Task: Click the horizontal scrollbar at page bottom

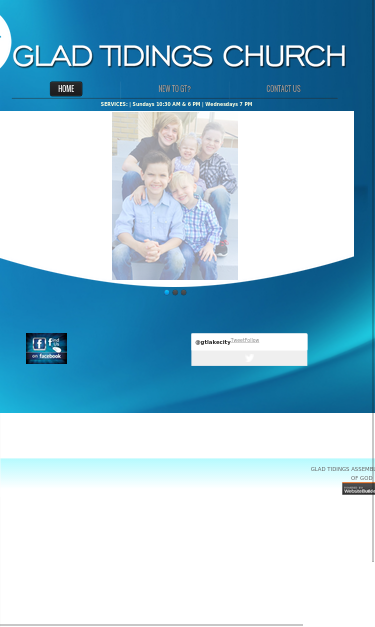Action: (x=151, y=625)
